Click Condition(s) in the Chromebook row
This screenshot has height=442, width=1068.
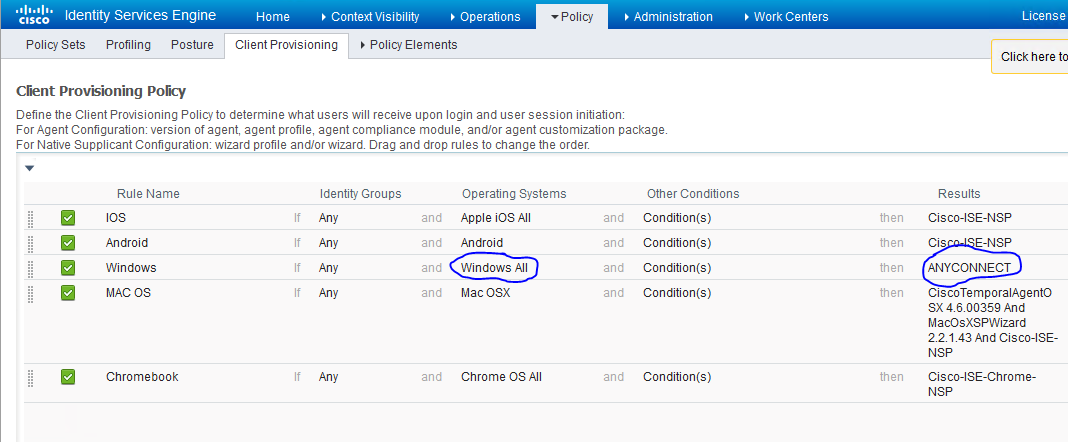[677, 377]
